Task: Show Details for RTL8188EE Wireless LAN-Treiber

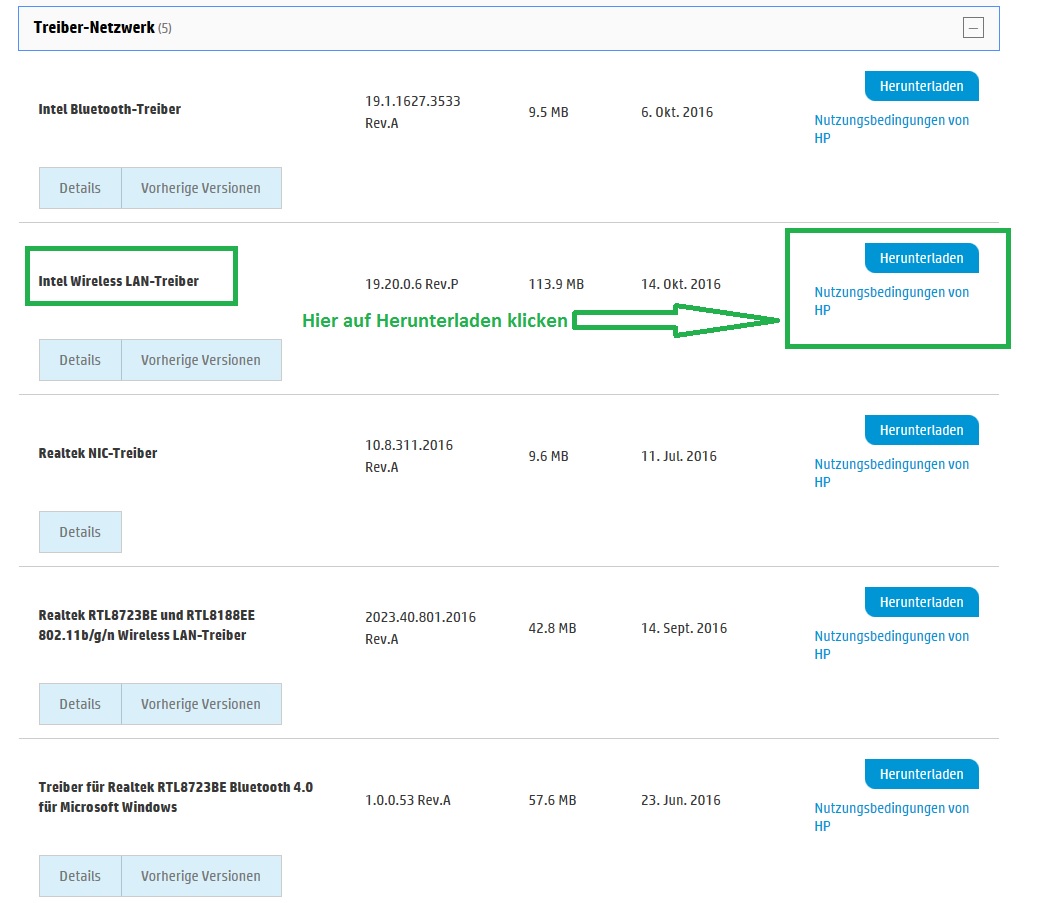Action: [80, 704]
